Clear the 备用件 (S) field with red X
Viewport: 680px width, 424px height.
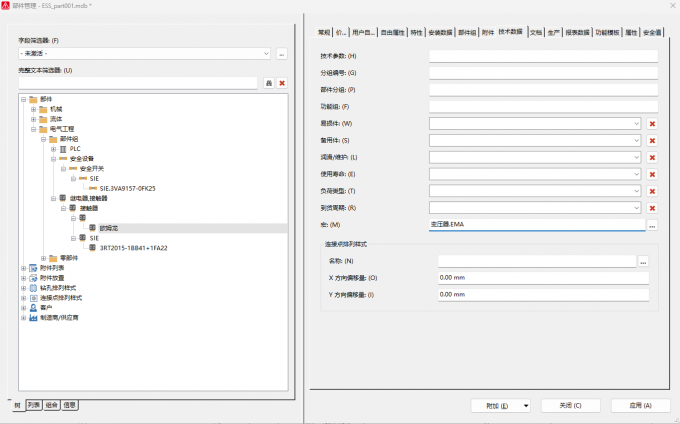[652, 141]
